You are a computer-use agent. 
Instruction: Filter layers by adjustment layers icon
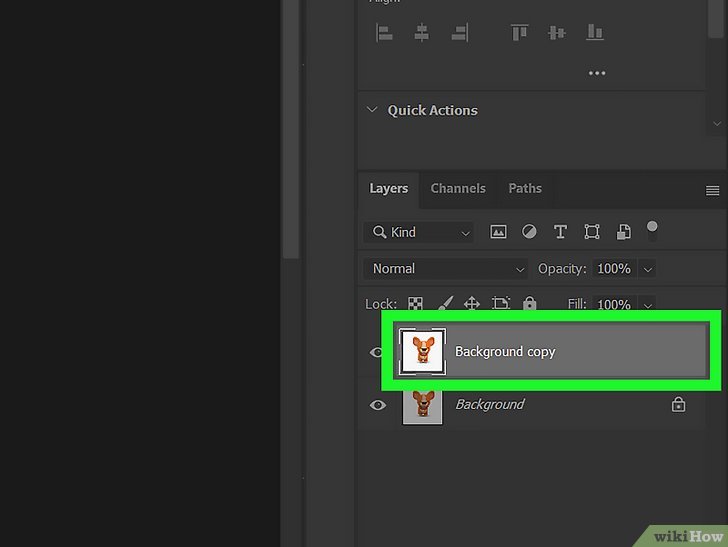click(529, 231)
